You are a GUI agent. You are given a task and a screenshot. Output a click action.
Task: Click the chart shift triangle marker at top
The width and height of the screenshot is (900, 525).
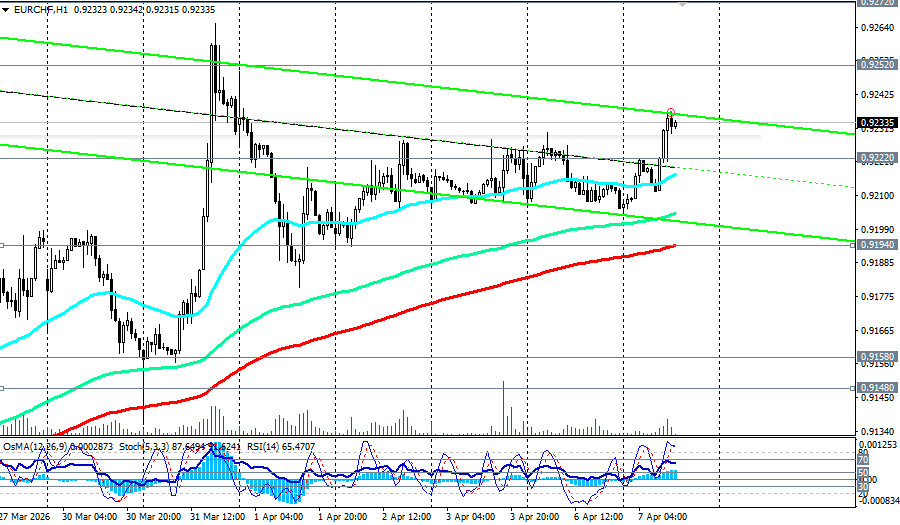tap(683, 4)
